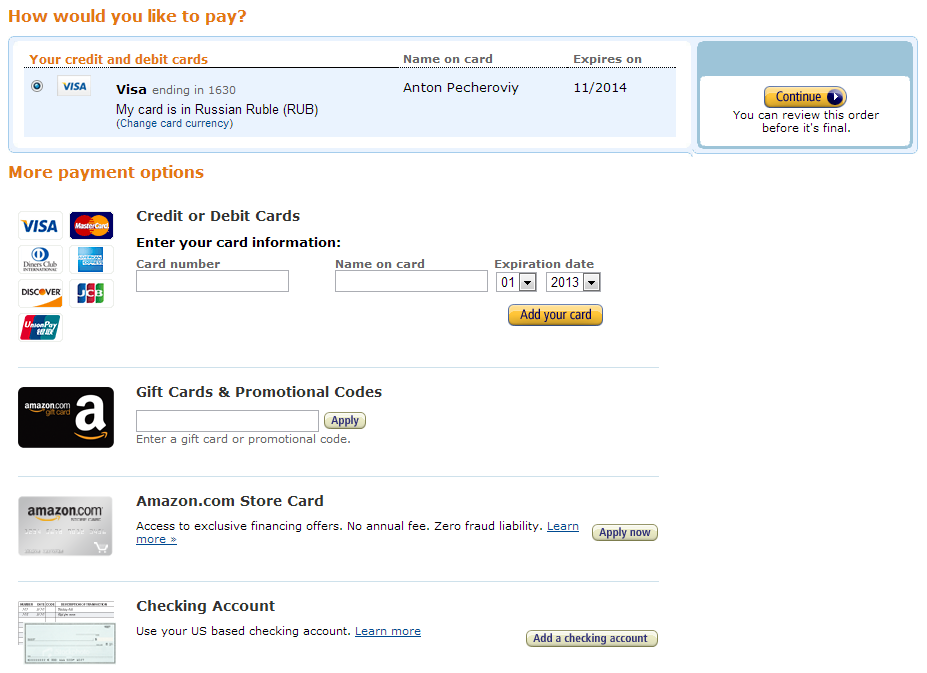Click the Amazon.com Store Card image
Screen dimensions: 927x673
[x=65, y=526]
